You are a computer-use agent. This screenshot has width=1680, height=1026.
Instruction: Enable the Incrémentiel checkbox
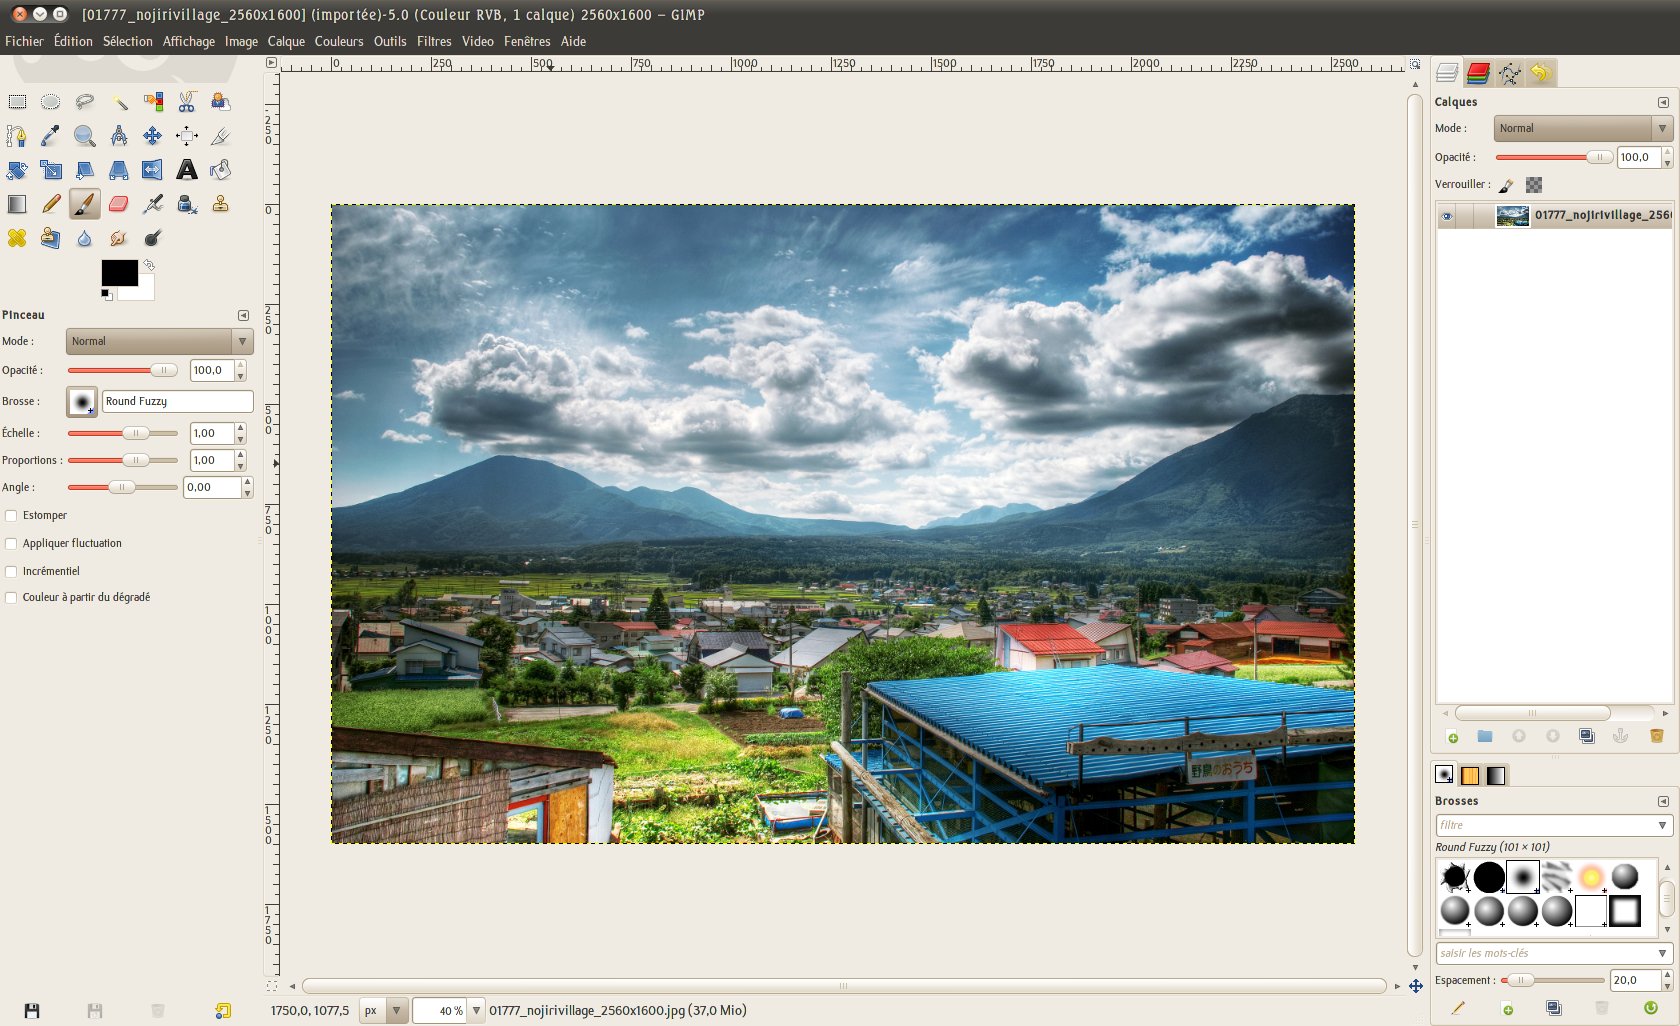(x=12, y=572)
